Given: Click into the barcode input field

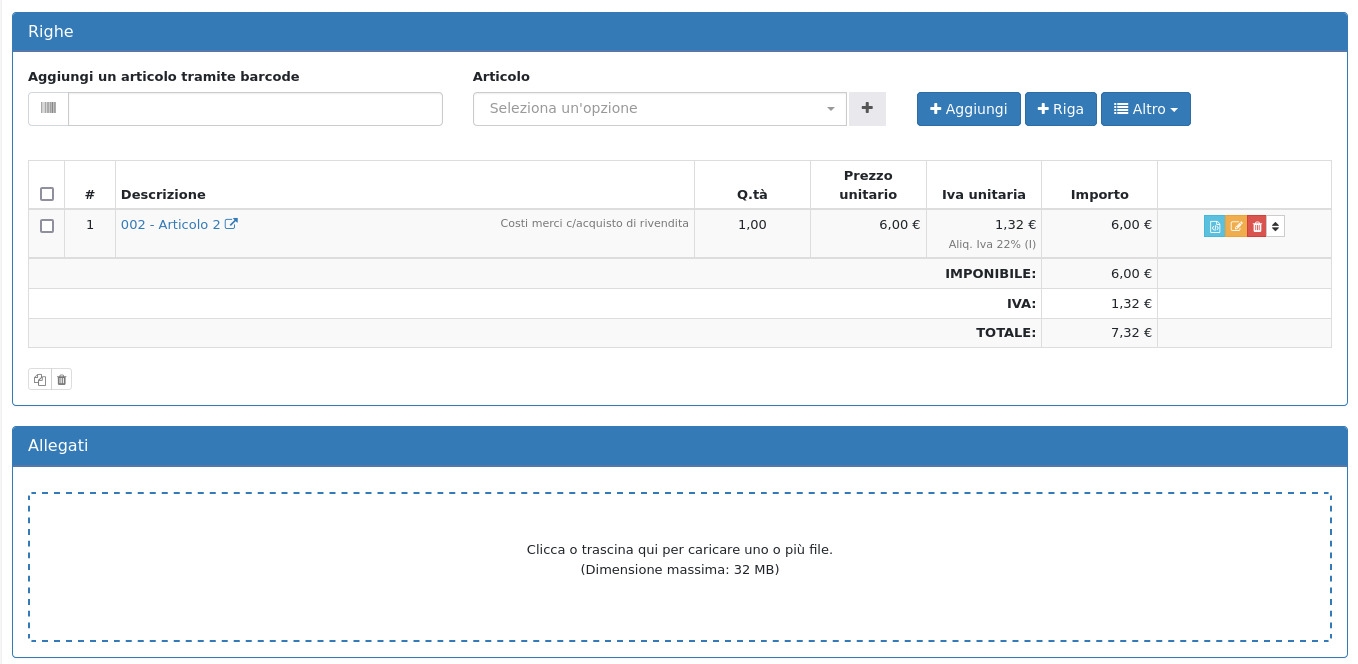Looking at the screenshot, I should click(x=255, y=109).
